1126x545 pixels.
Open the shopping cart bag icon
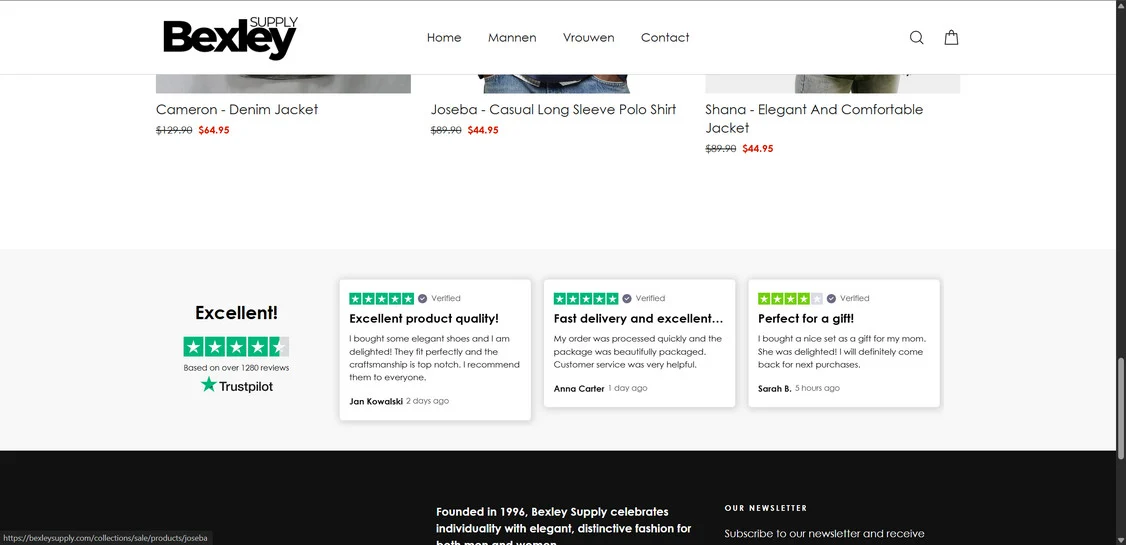951,37
